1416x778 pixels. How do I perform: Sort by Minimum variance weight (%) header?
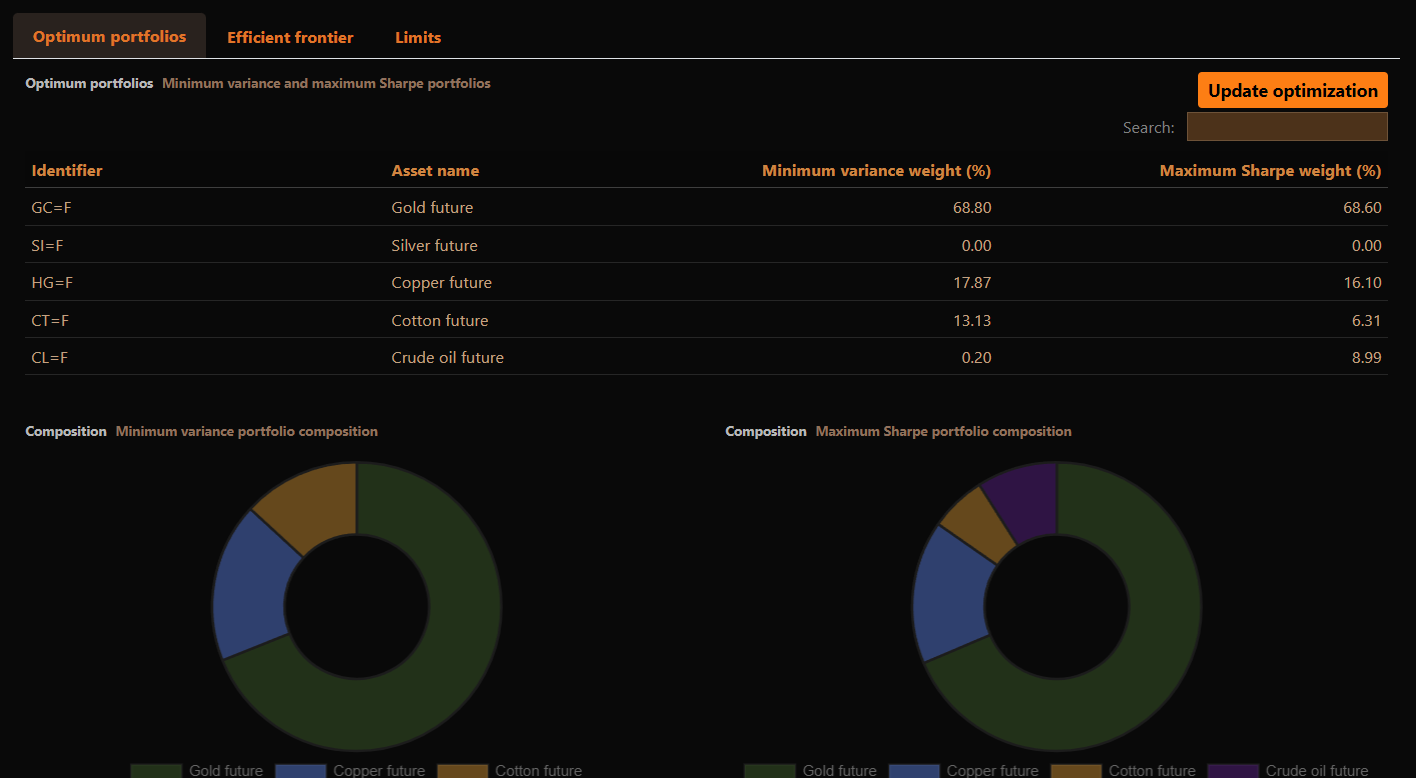tap(876, 171)
